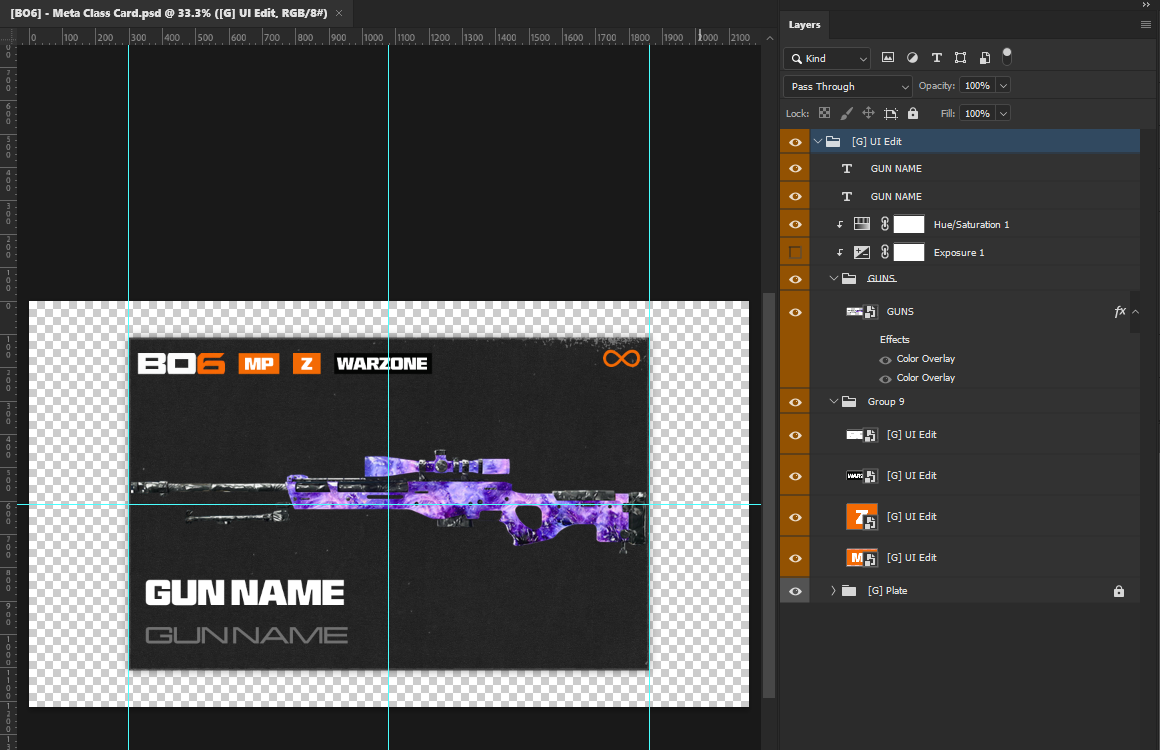Show the Exposure 1 layer
1160x750 pixels.
click(795, 253)
